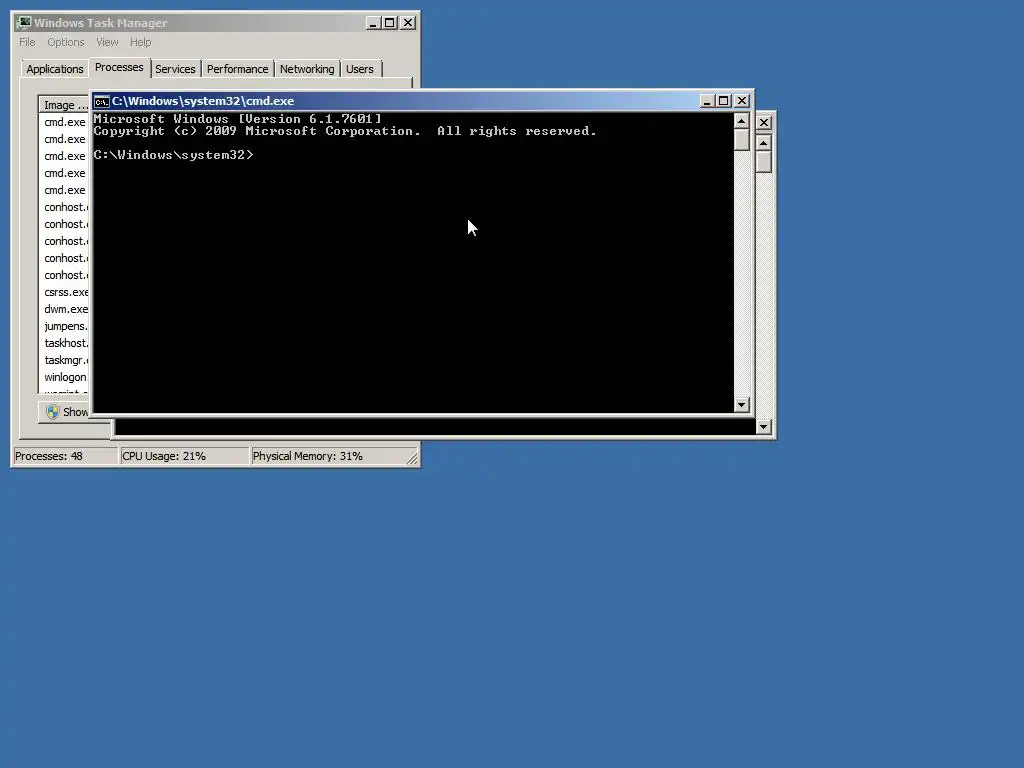
Task: Maximize the Windows Task Manager window
Action: tap(390, 23)
